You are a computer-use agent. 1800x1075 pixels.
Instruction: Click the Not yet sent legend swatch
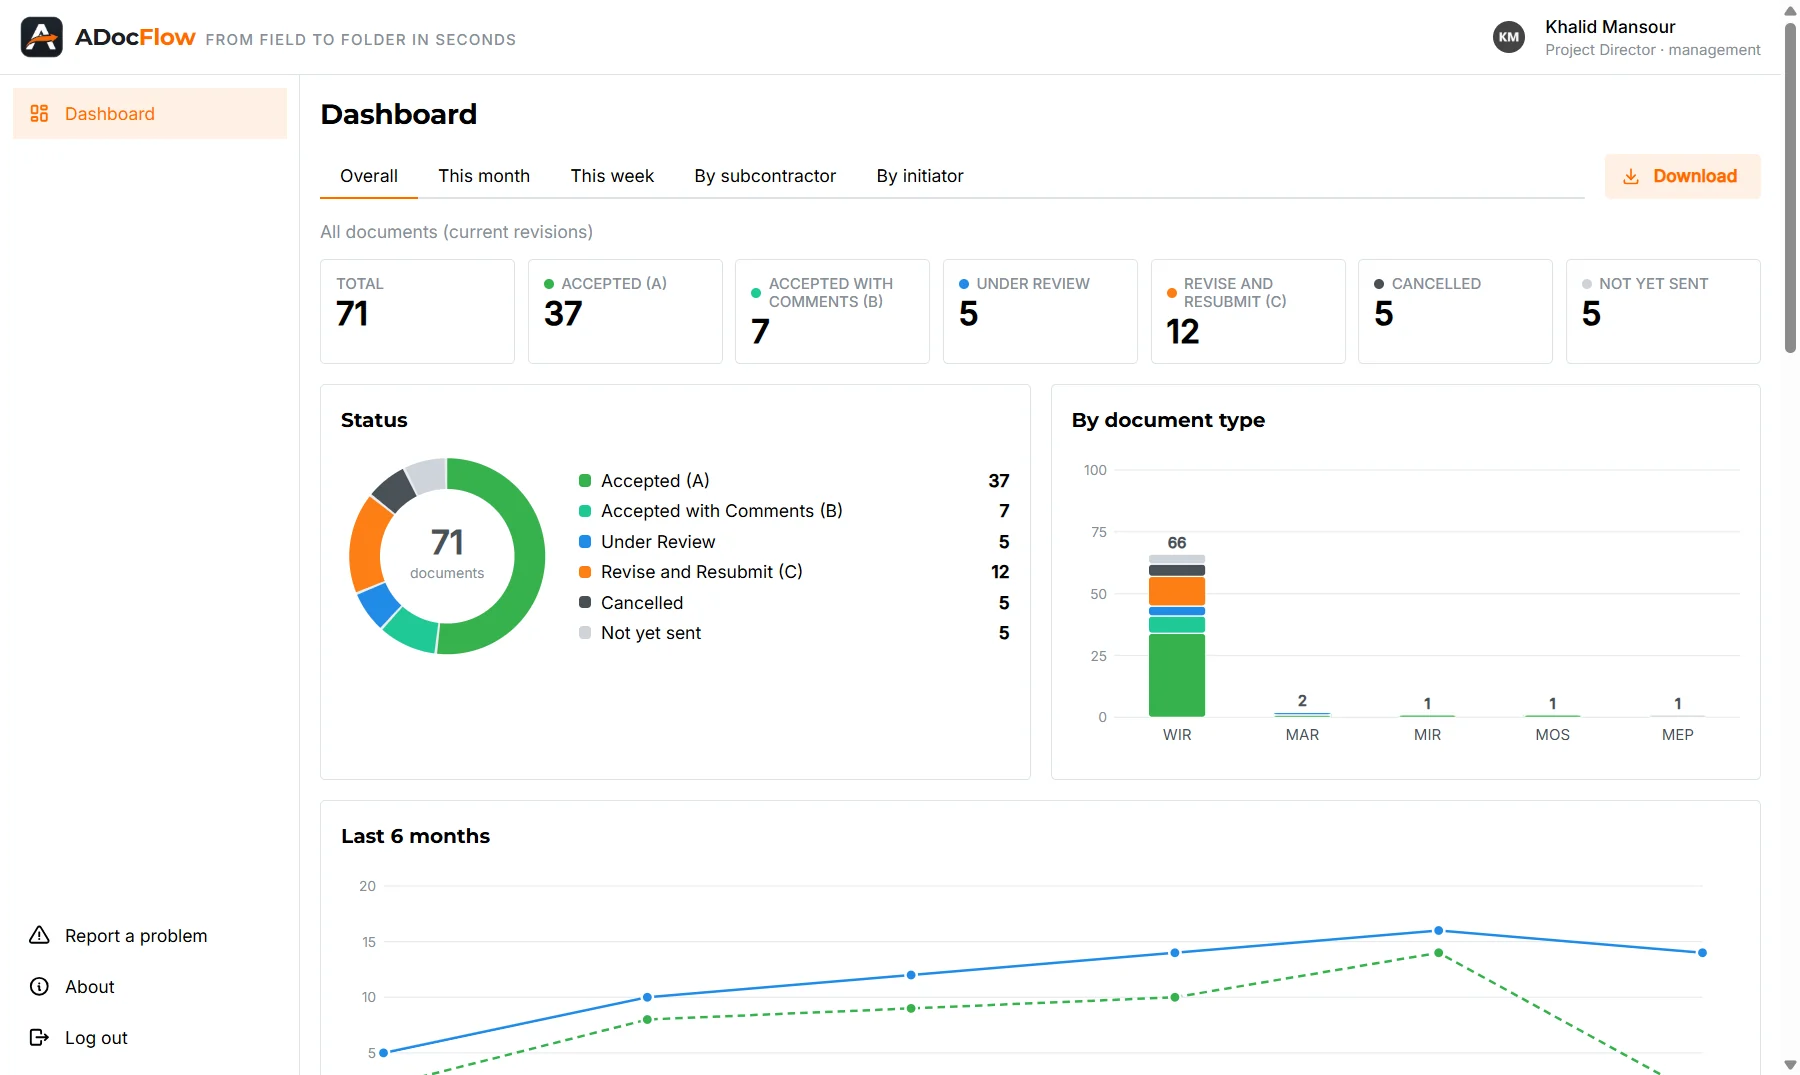click(585, 633)
